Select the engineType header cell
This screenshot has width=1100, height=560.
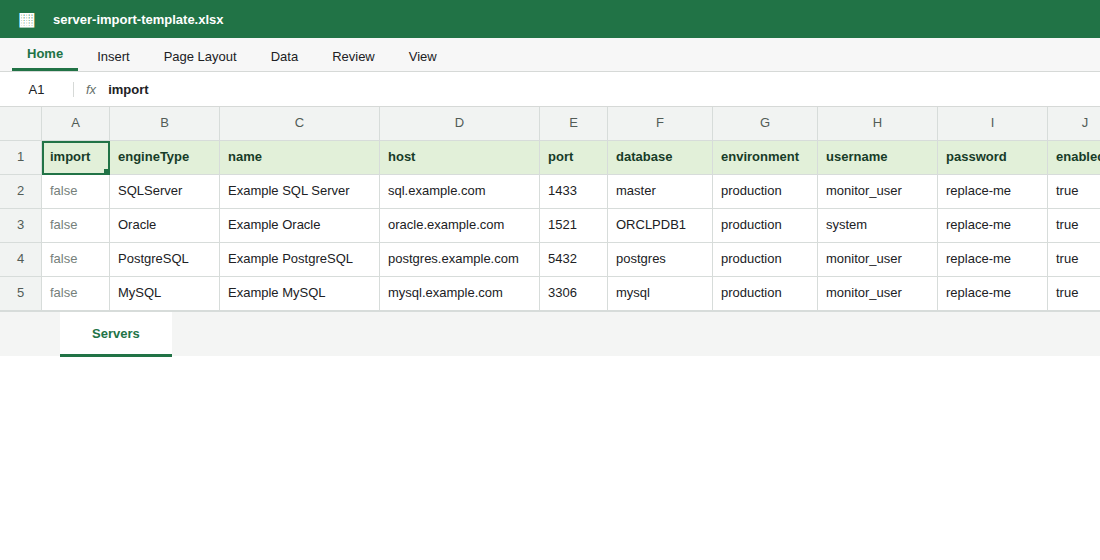pyautogui.click(x=164, y=157)
